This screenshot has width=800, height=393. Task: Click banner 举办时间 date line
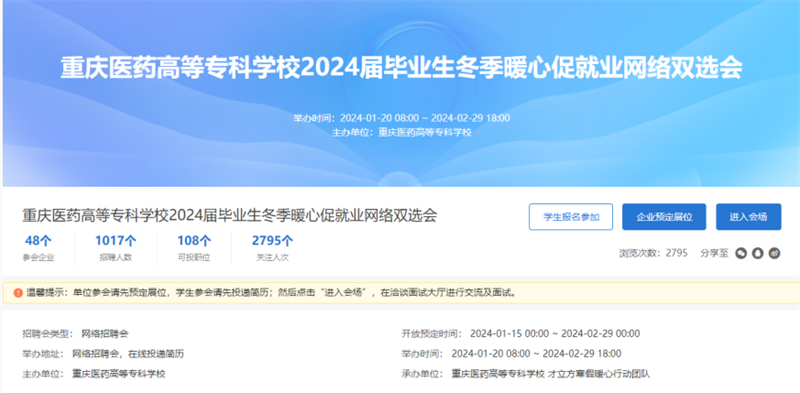[402, 118]
